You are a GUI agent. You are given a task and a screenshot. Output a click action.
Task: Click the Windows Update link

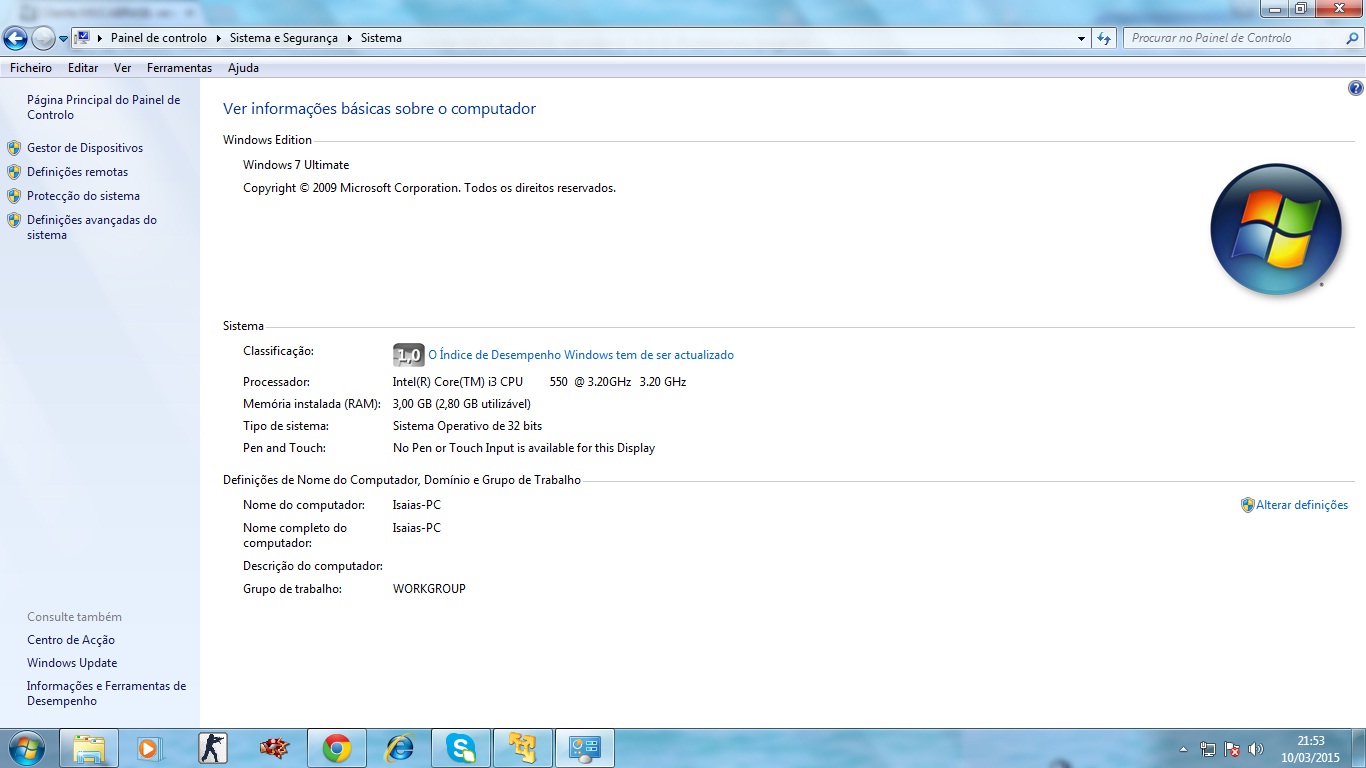(72, 663)
